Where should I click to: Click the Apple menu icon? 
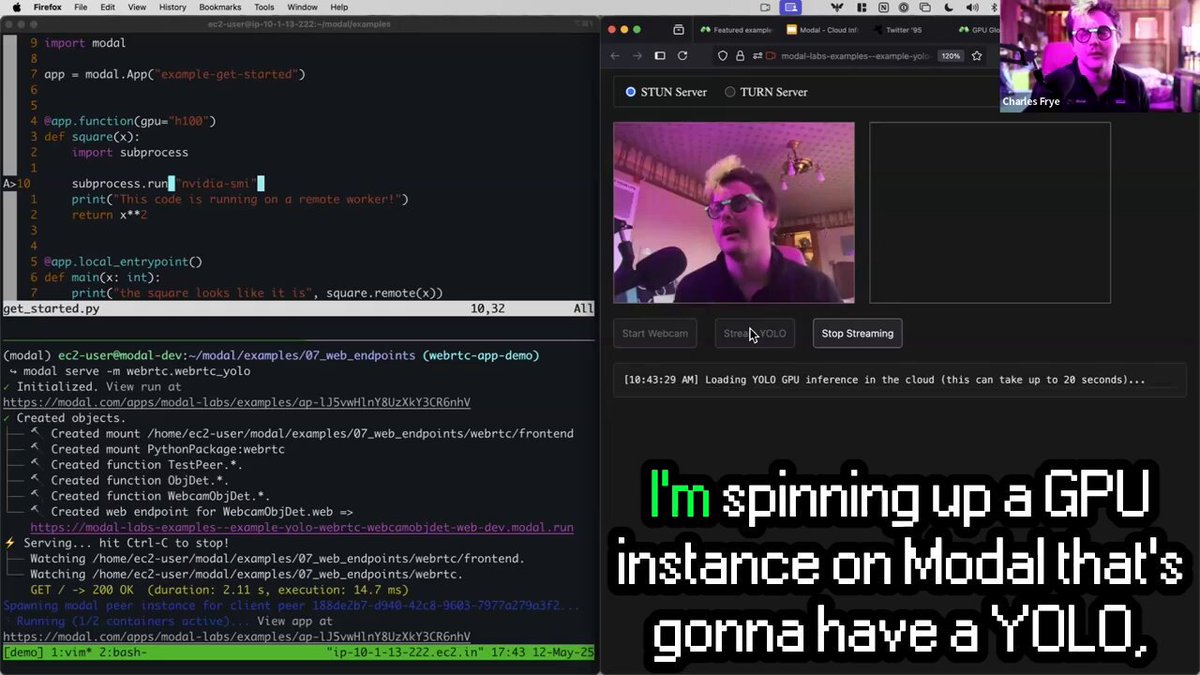(16, 7)
